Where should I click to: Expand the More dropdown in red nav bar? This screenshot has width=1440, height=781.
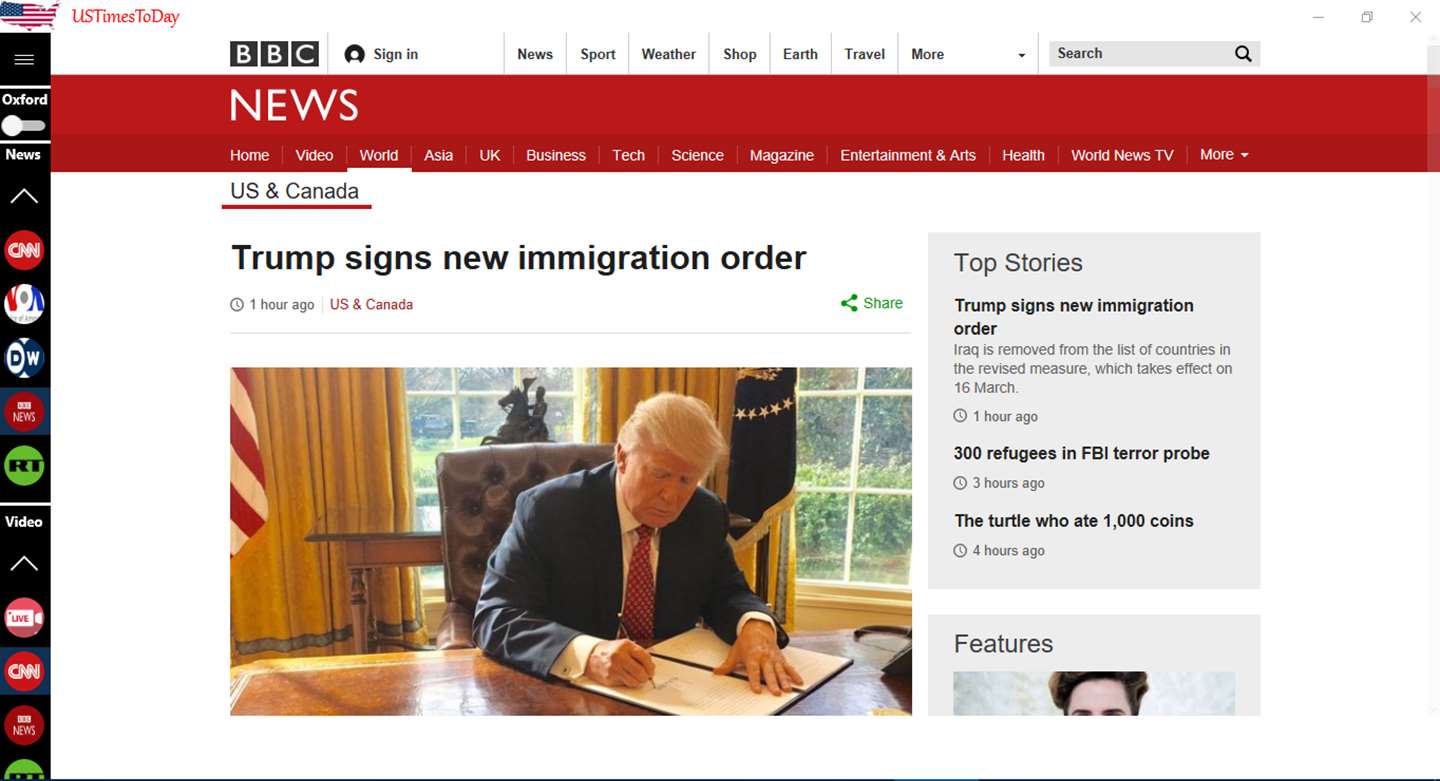pos(1224,155)
